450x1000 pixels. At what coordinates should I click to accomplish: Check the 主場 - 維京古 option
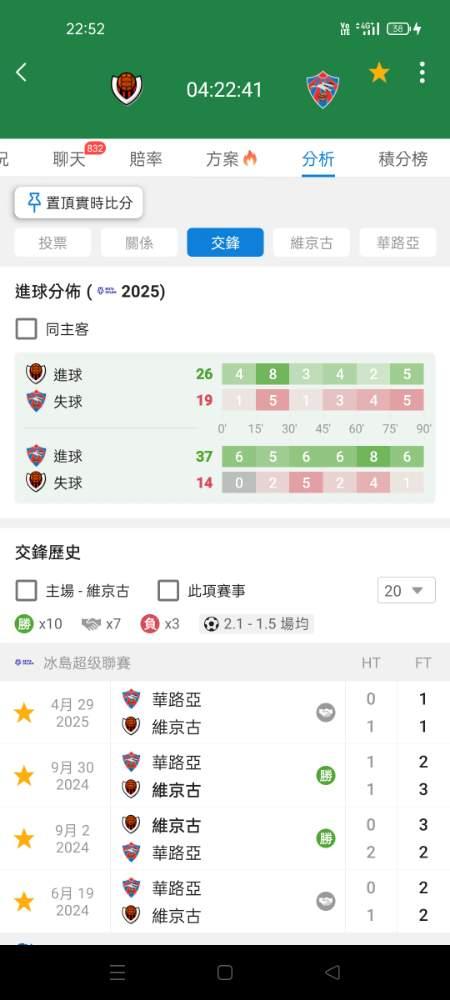point(26,591)
